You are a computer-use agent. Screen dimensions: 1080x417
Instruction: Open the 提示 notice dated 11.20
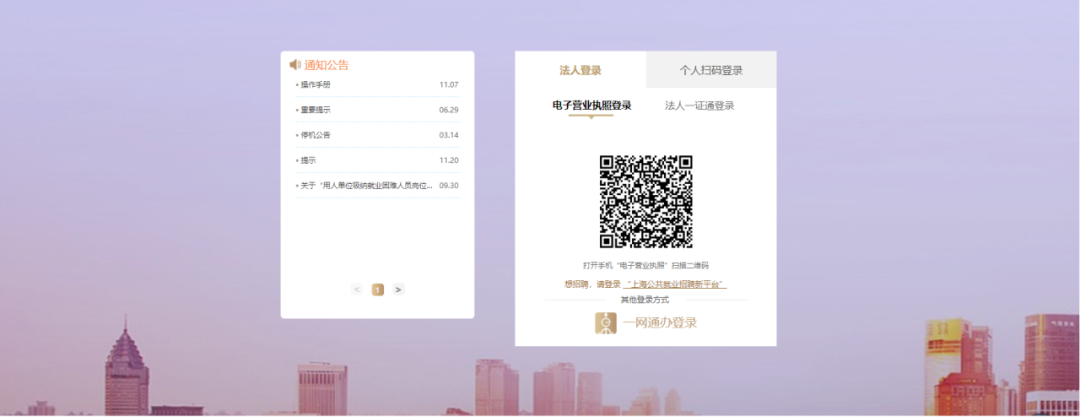(308, 161)
